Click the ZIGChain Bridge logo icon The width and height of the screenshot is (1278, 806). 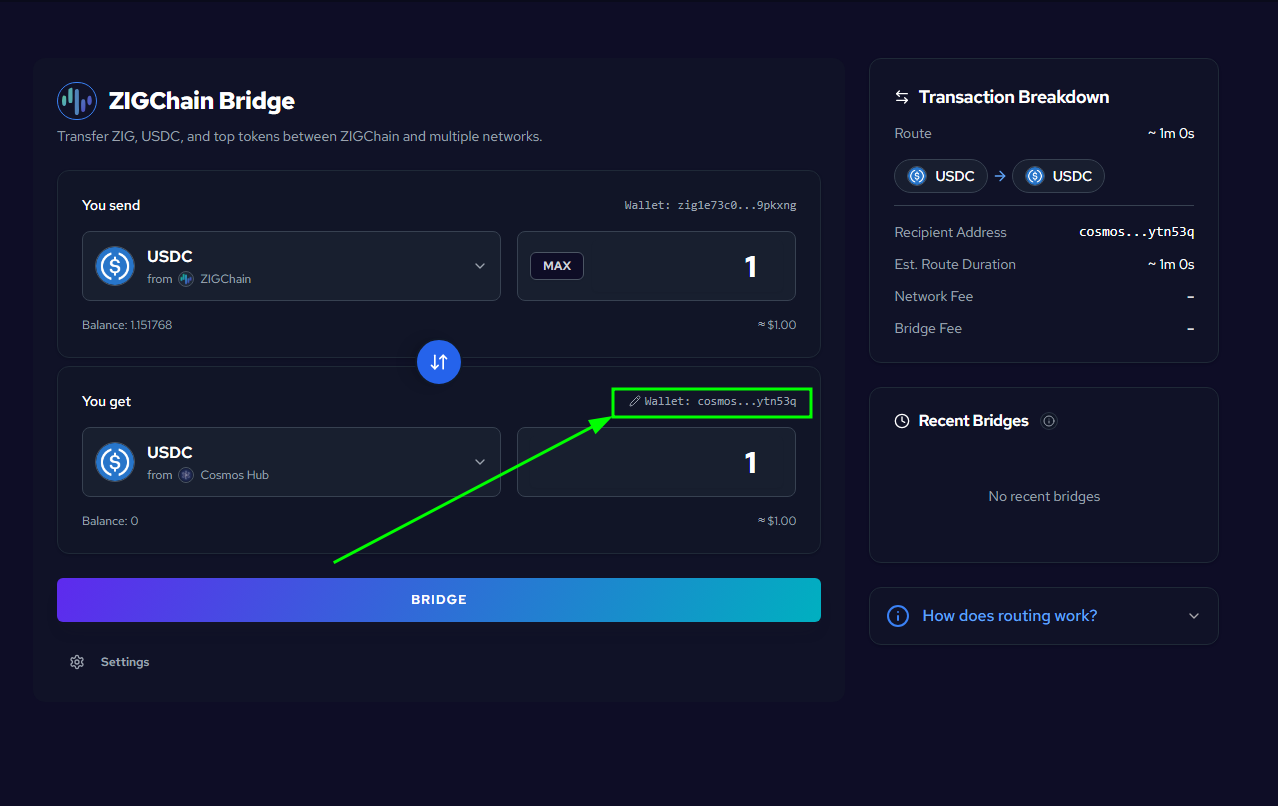76,100
